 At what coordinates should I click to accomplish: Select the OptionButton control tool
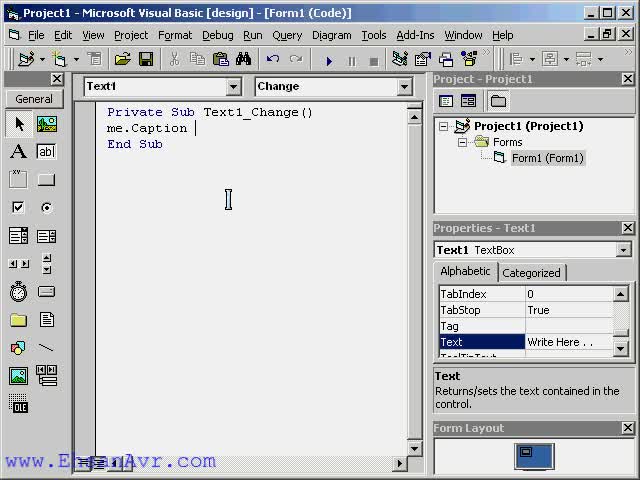pyautogui.click(x=47, y=207)
